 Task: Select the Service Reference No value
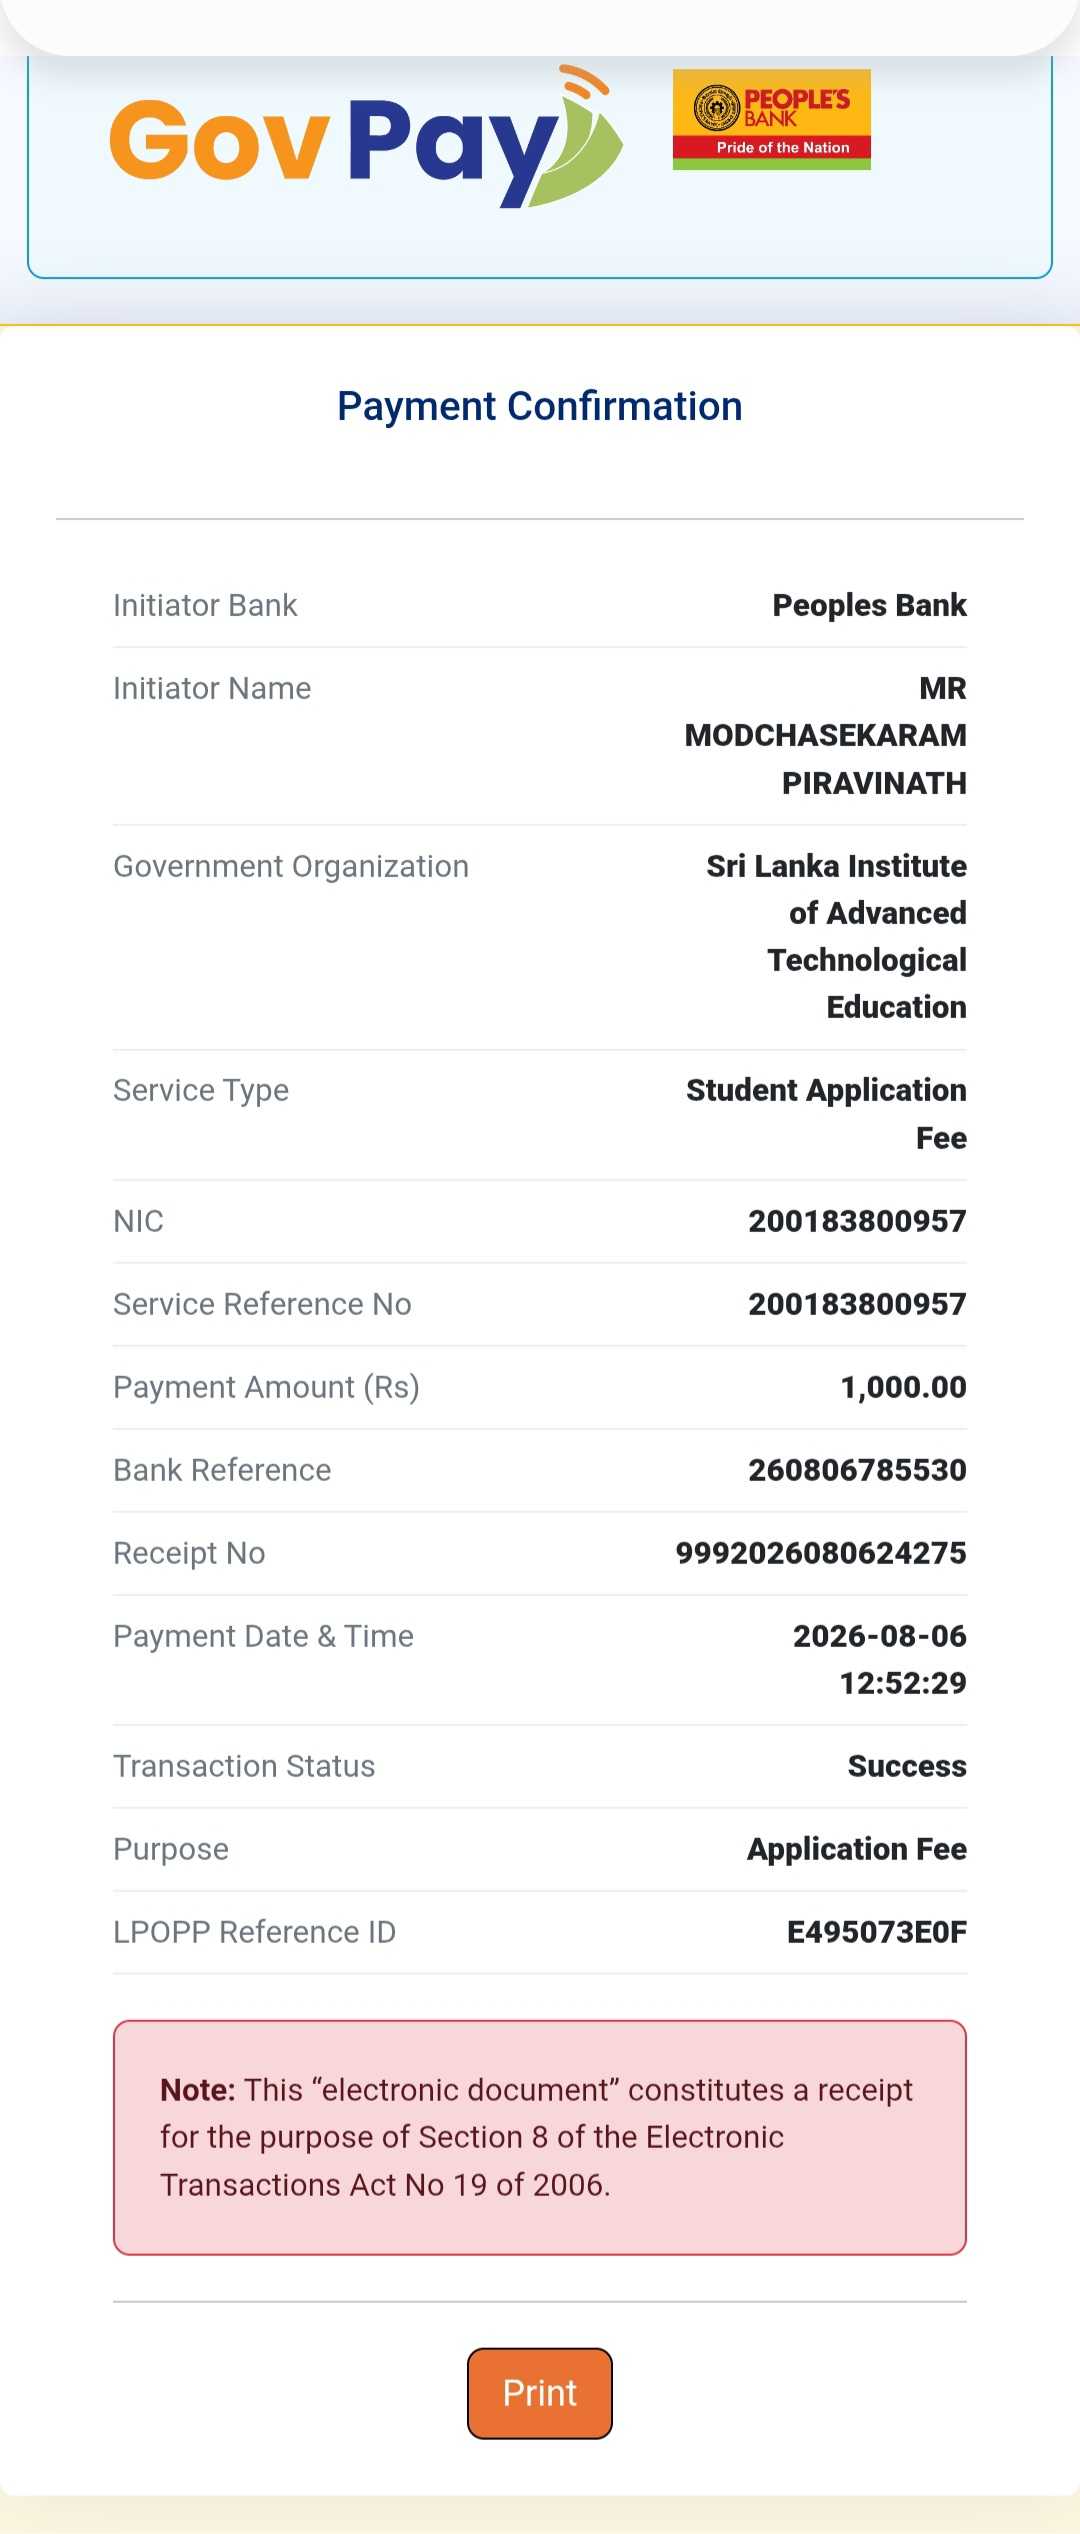pos(857,1304)
